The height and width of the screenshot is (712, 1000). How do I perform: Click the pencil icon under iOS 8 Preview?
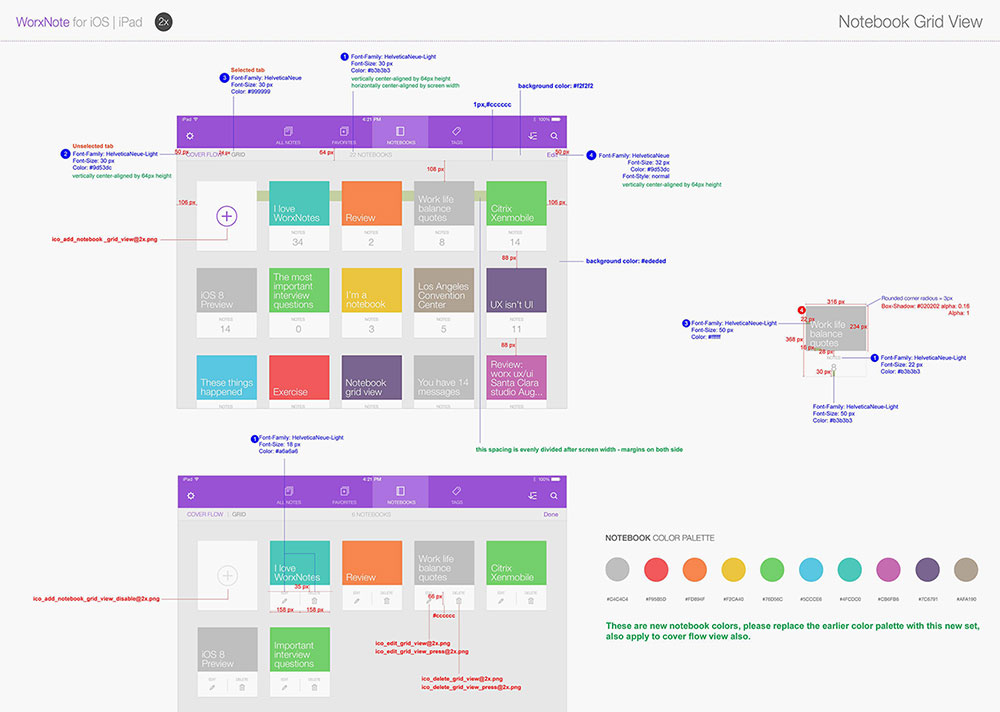[212, 686]
